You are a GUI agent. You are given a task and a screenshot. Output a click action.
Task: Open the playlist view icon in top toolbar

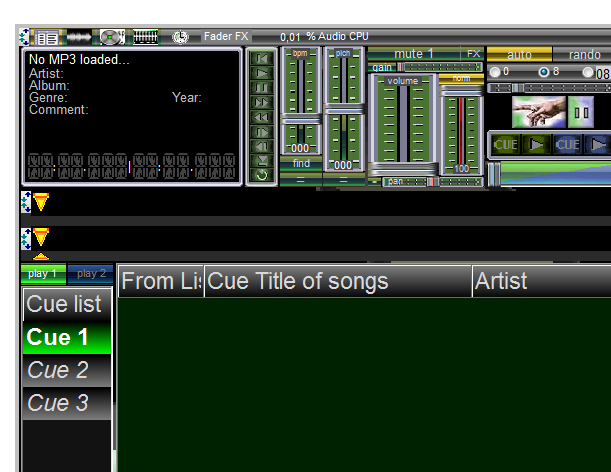coord(47,37)
